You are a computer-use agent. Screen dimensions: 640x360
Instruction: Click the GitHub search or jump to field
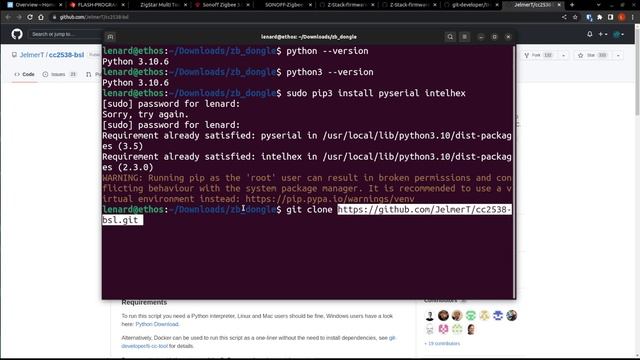point(65,34)
